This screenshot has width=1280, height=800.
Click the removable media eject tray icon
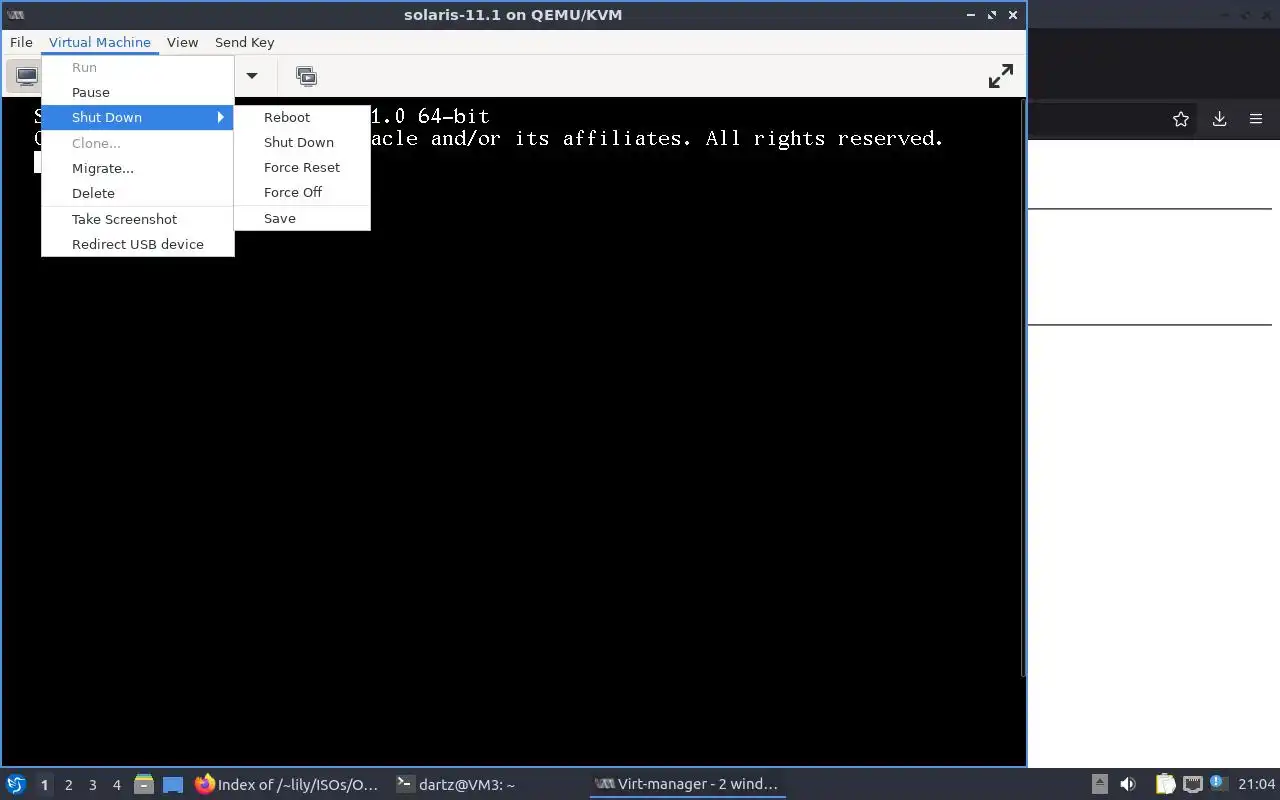pos(1099,785)
